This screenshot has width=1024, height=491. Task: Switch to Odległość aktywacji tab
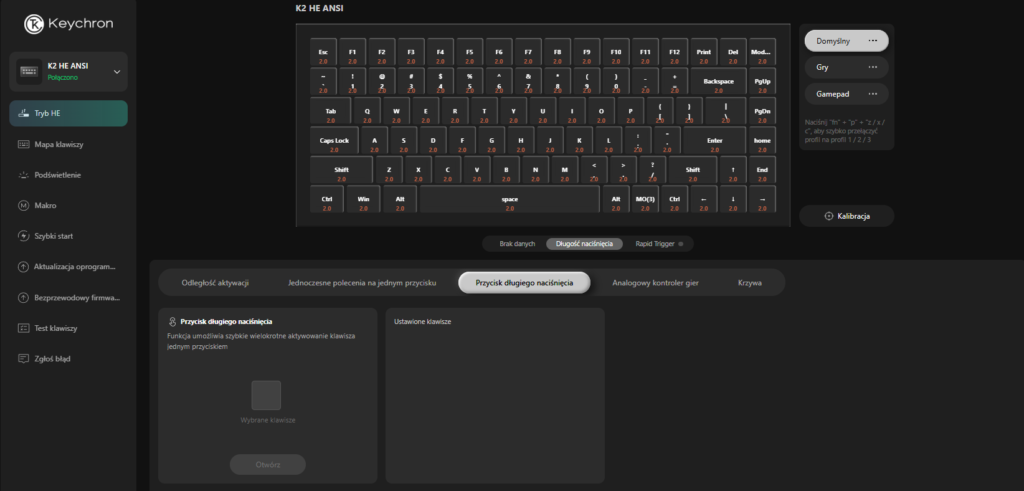[215, 283]
